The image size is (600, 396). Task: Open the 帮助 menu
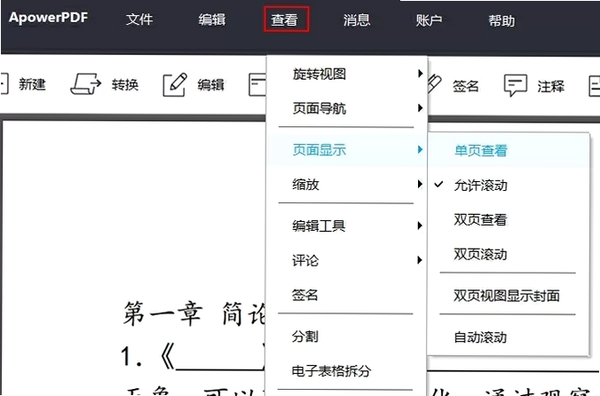click(501, 21)
